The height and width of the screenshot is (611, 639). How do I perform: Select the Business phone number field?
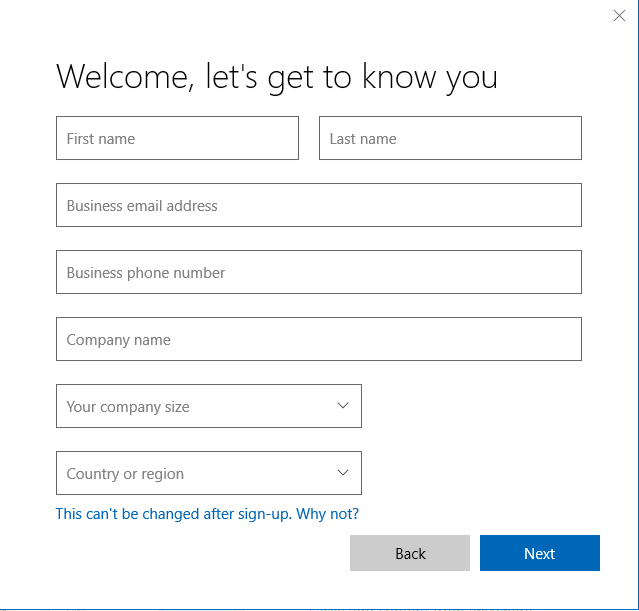[319, 272]
